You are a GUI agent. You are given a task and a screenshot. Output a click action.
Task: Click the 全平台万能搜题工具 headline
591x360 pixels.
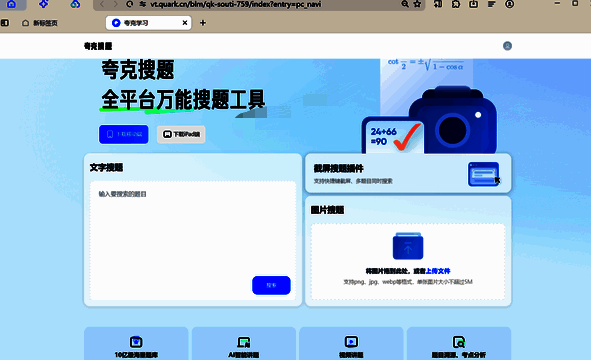tap(183, 100)
